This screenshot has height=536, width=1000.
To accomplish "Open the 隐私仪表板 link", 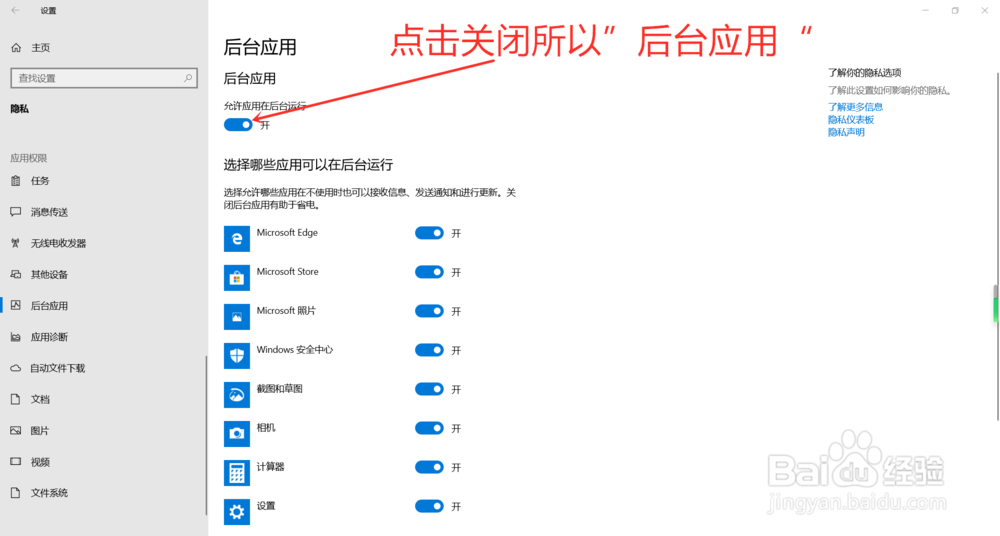I will pos(851,119).
